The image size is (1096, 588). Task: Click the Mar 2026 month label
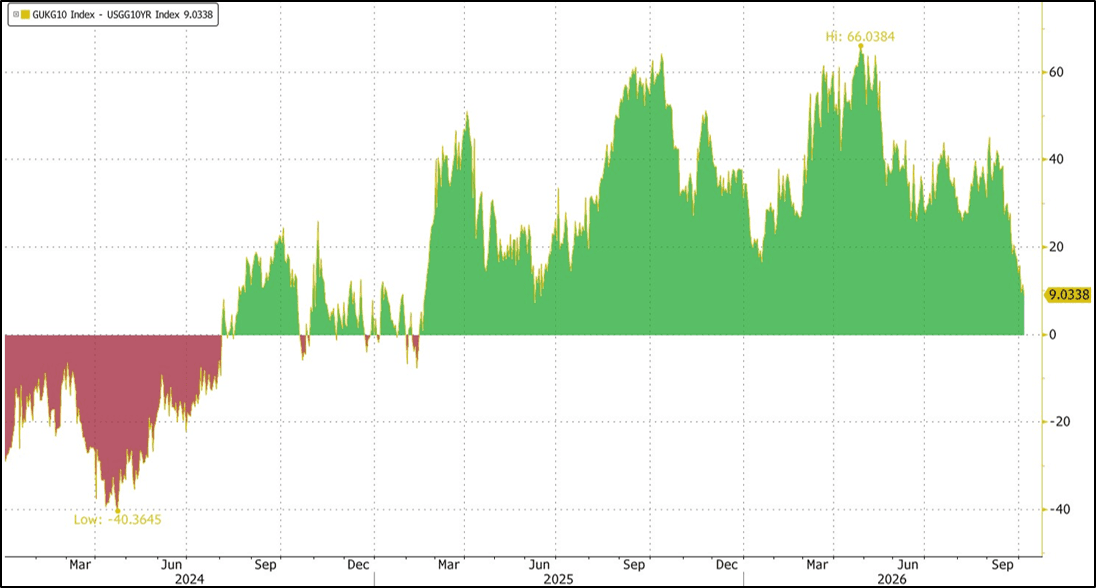pos(816,564)
